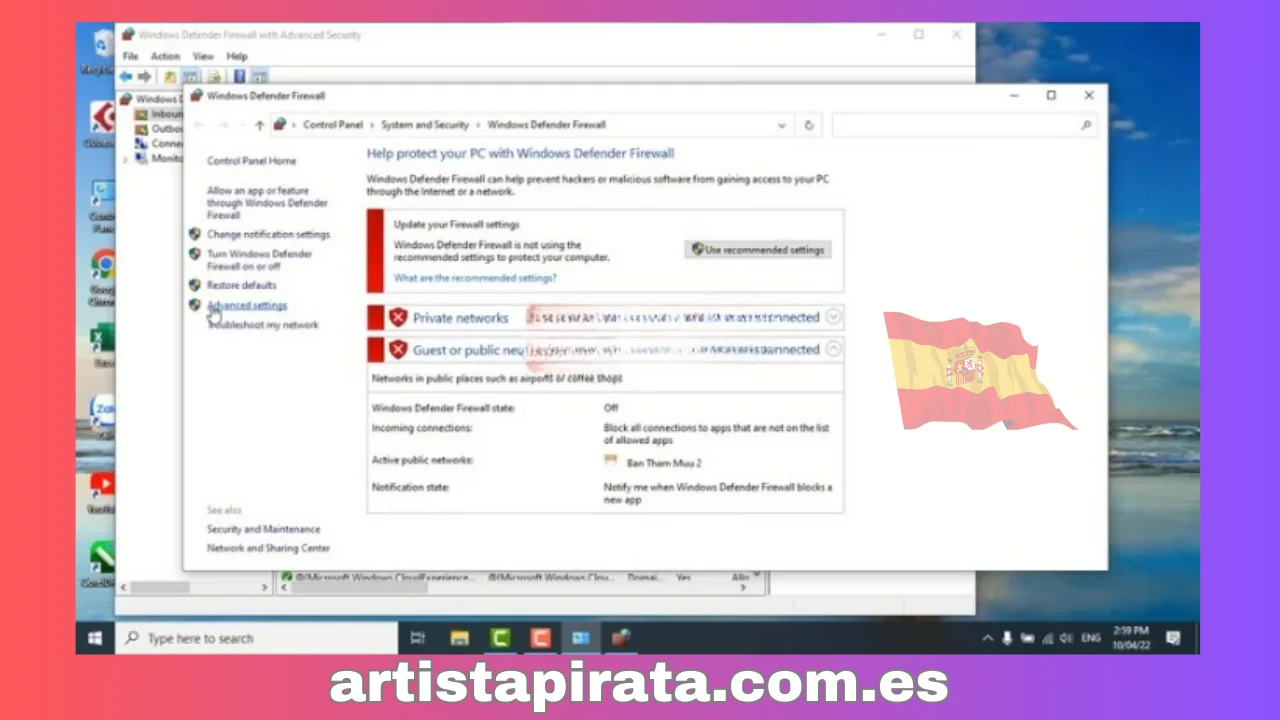Open the View menu in Advanced Security window
Screen dimensions: 1280x720
[203, 57]
